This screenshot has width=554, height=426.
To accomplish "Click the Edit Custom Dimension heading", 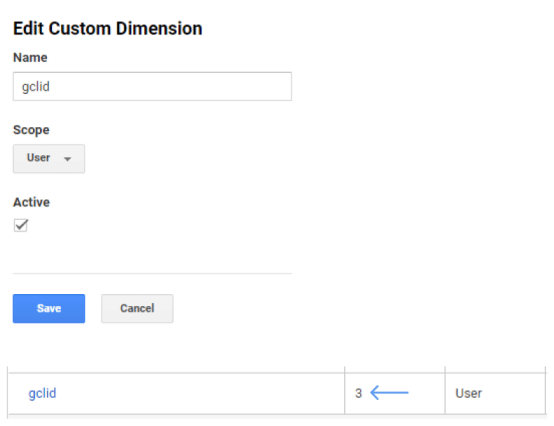I will [108, 29].
